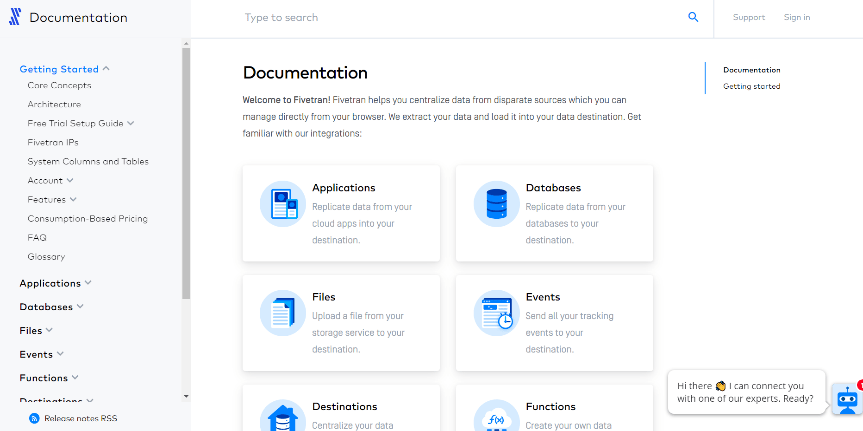Open the Databases cylinder icon
Image resolution: width=863 pixels, height=431 pixels.
(x=496, y=204)
